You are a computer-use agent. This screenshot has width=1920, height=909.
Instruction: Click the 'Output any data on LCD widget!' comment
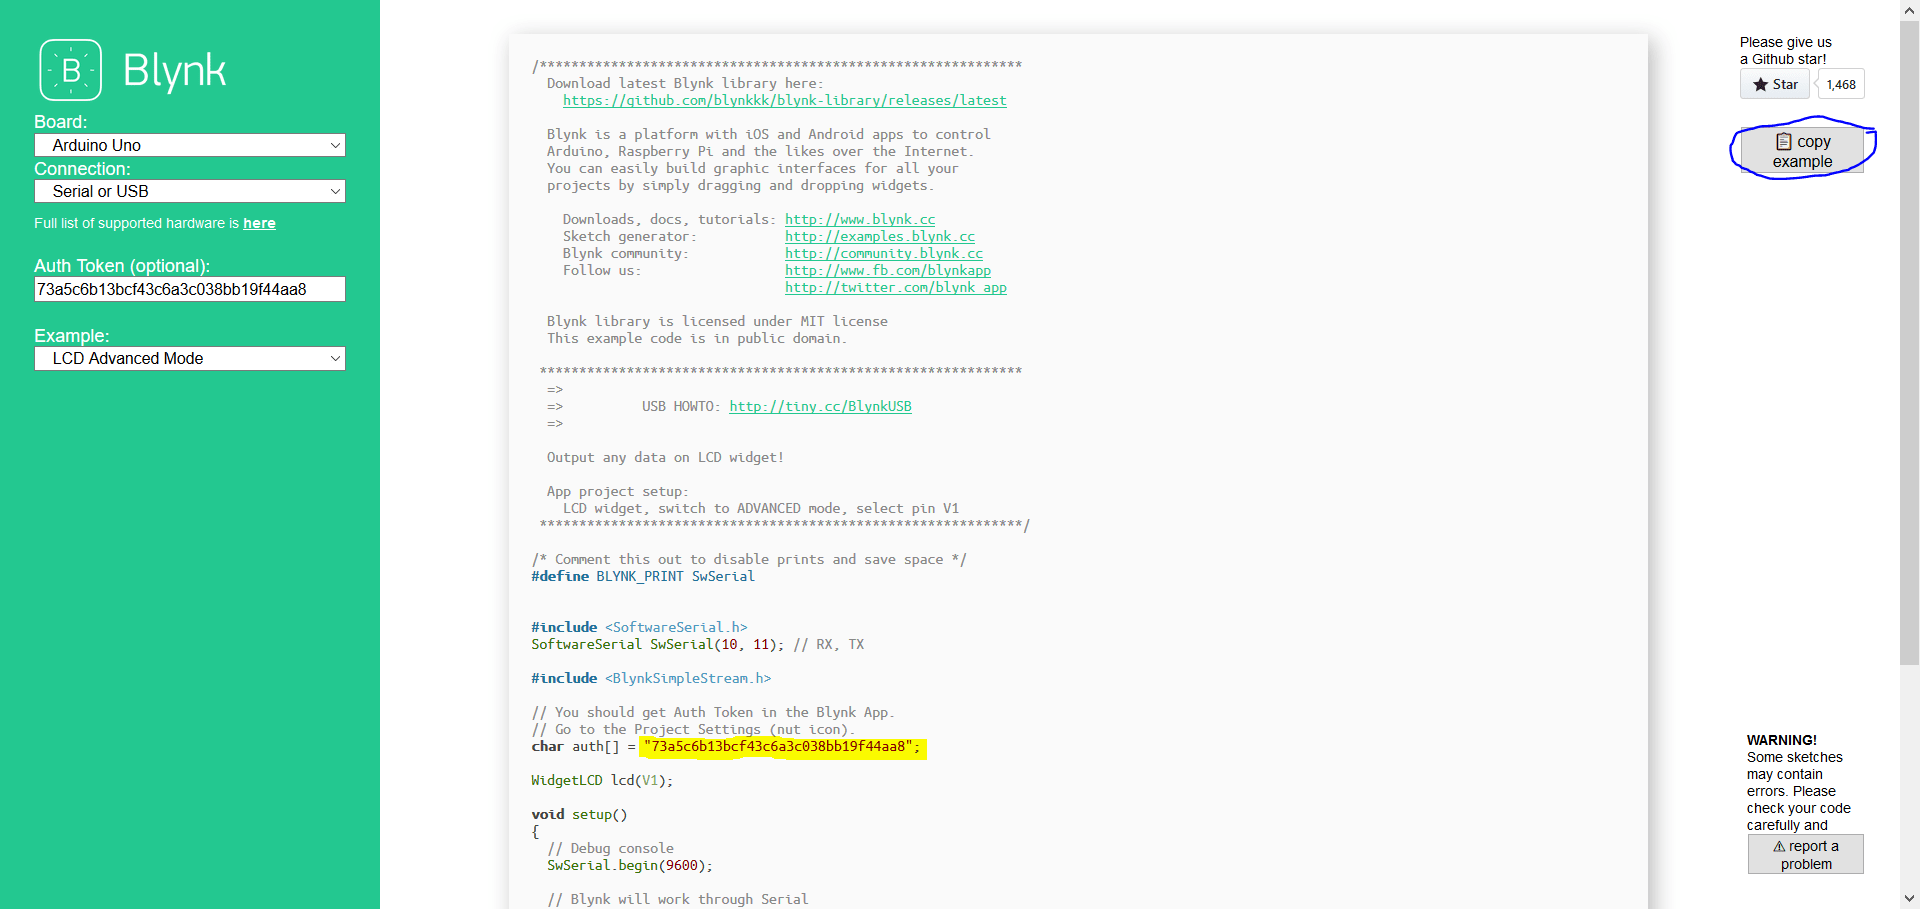click(x=665, y=458)
